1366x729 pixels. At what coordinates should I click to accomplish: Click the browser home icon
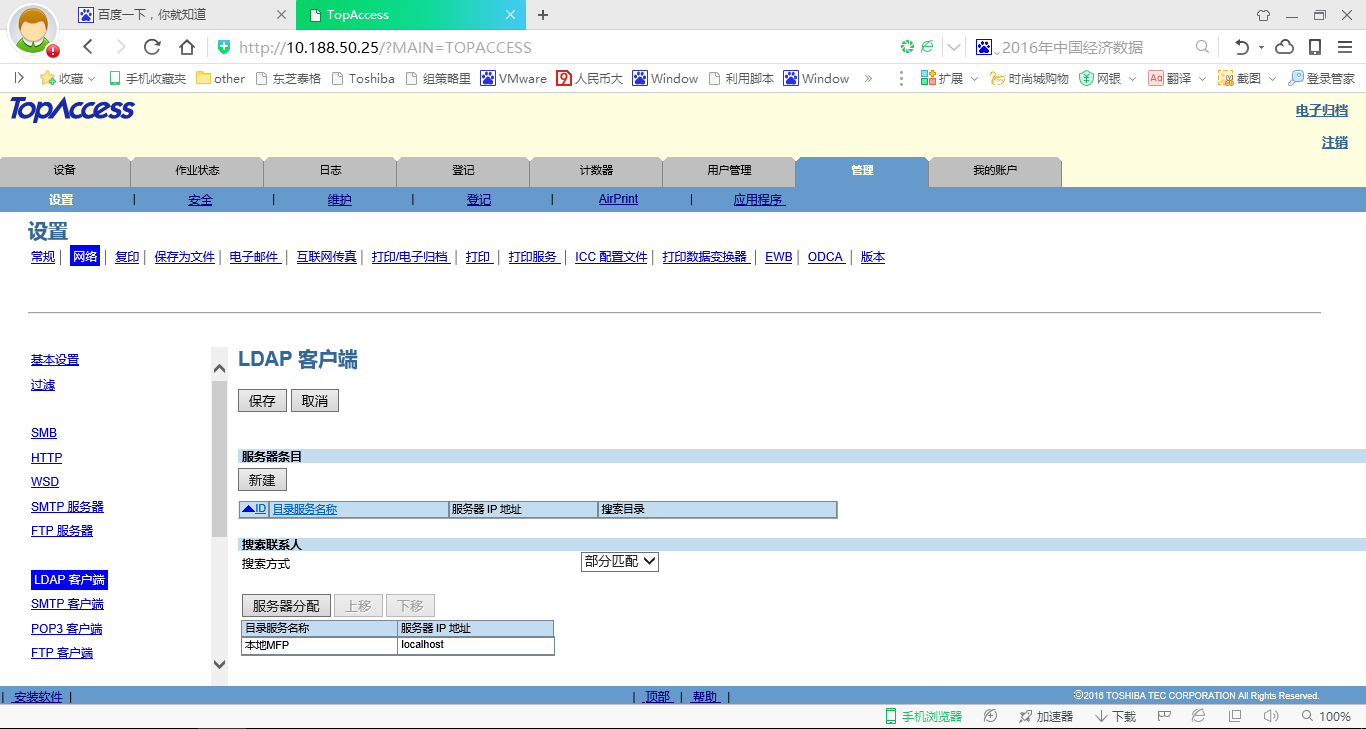click(x=185, y=46)
